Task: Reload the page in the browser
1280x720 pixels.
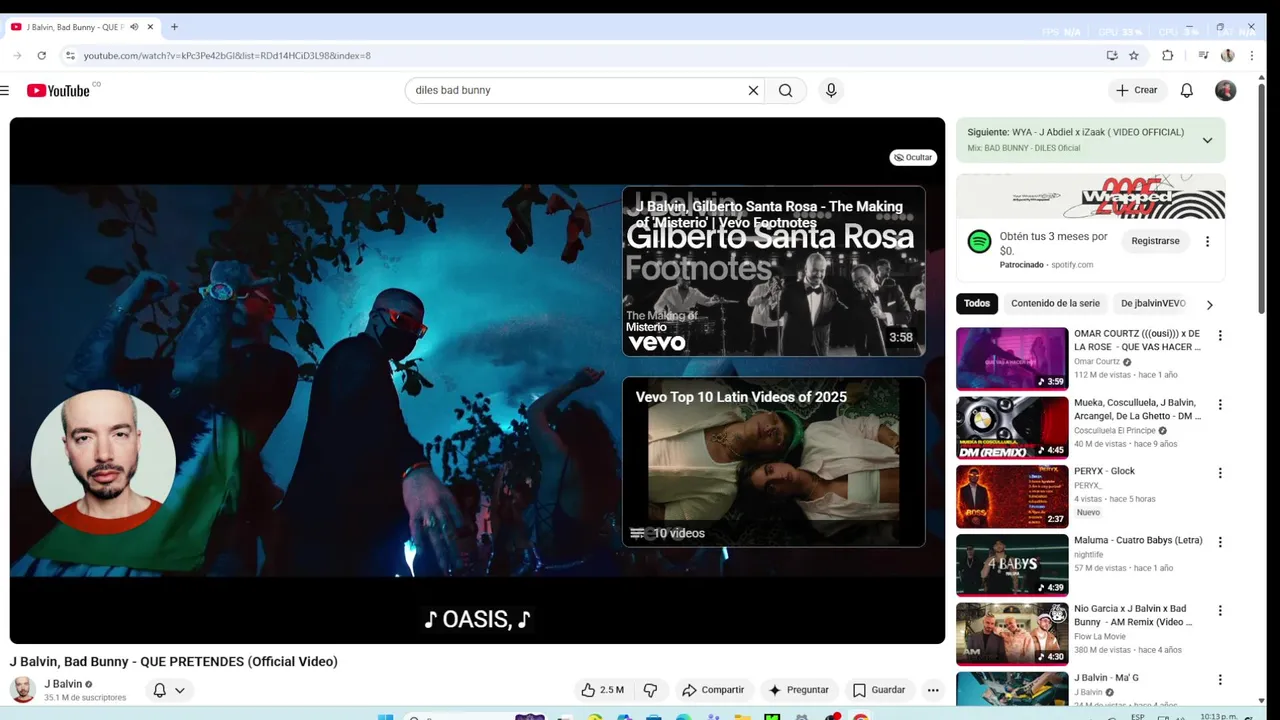Action: 41,56
